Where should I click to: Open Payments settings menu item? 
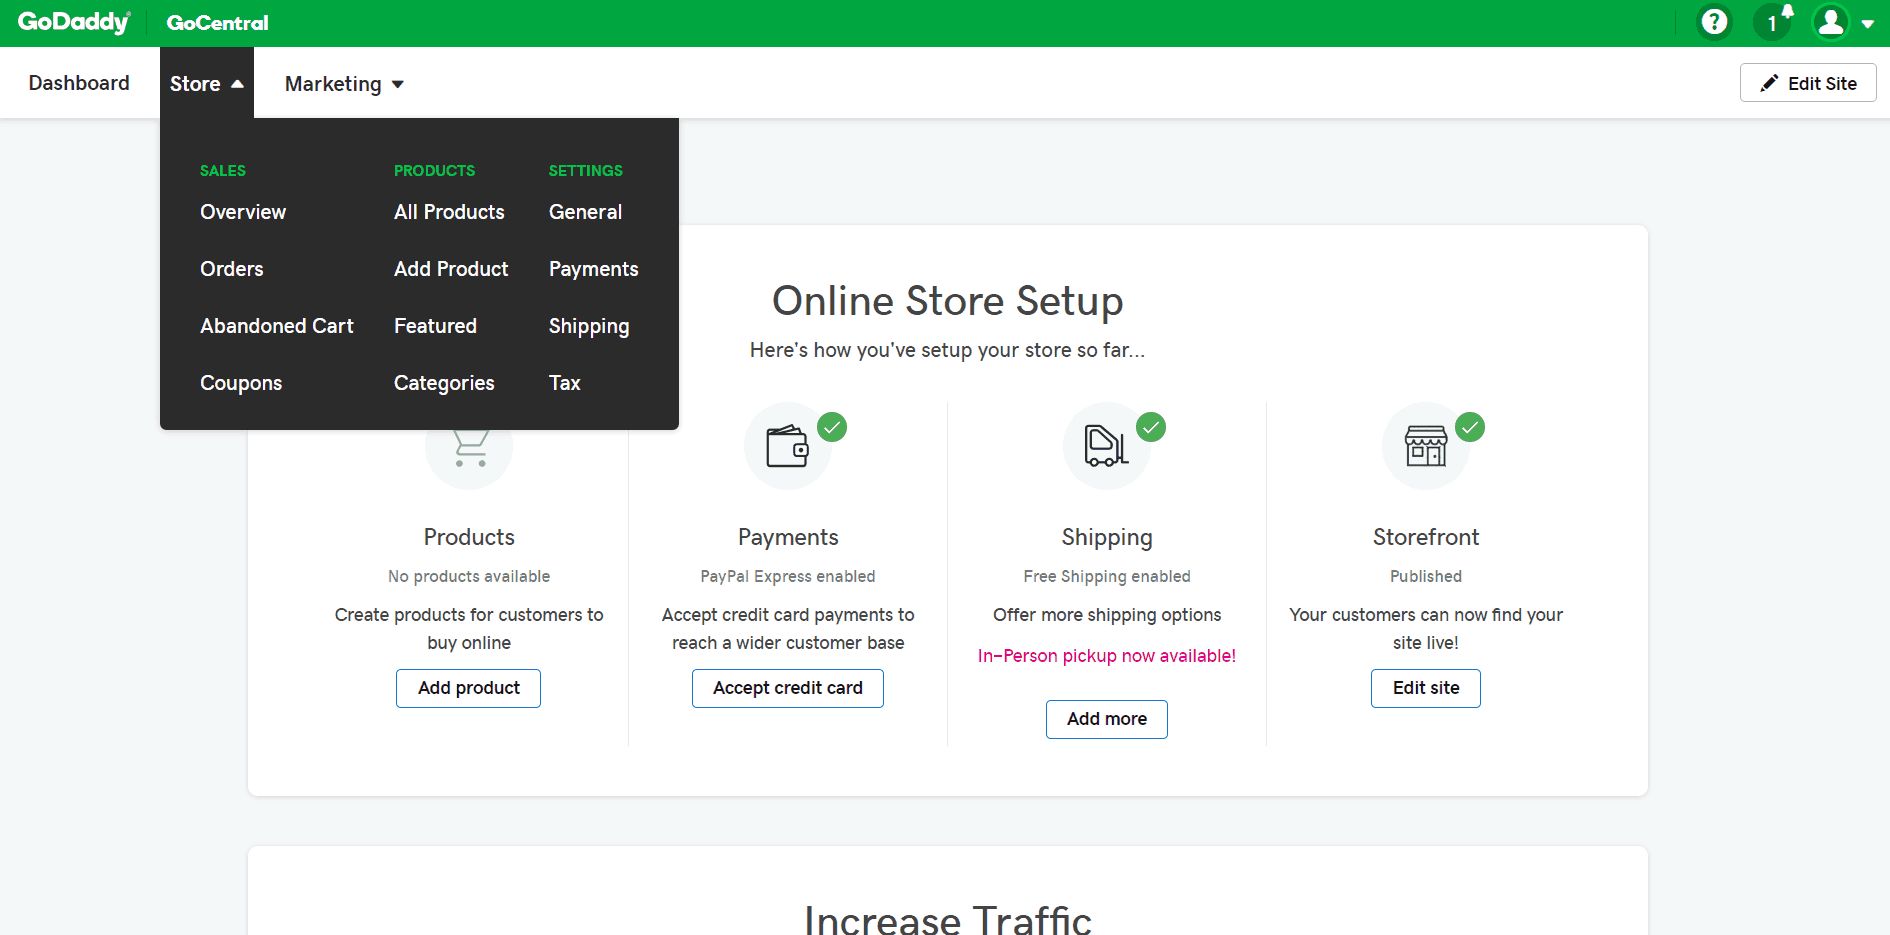coord(593,269)
